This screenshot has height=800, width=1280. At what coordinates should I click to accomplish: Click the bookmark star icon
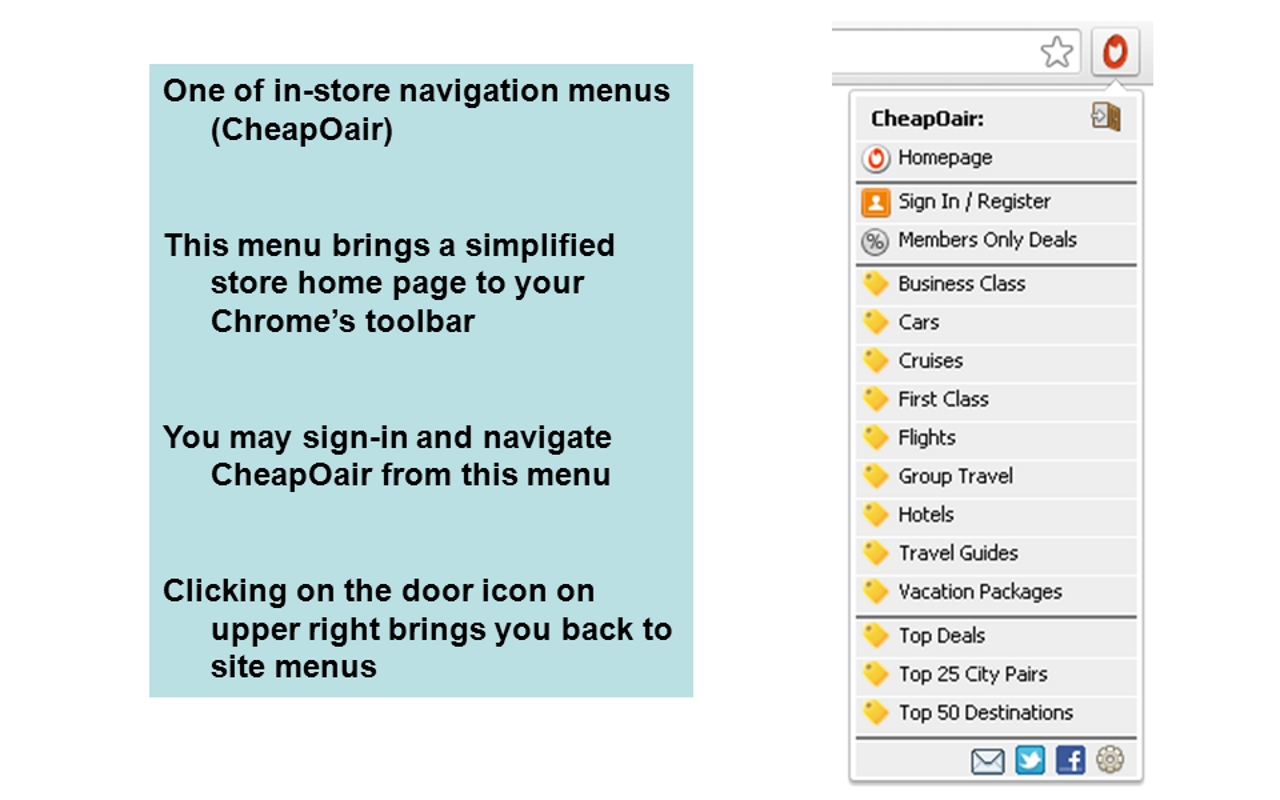(x=1056, y=52)
